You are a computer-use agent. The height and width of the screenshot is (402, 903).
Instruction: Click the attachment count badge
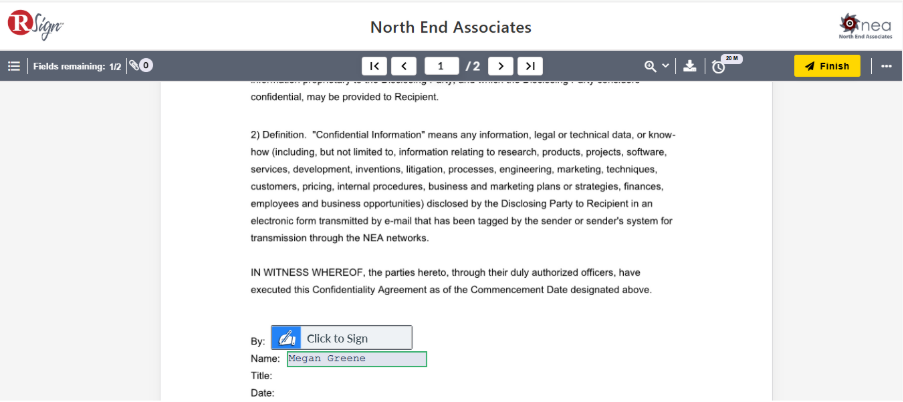(146, 66)
